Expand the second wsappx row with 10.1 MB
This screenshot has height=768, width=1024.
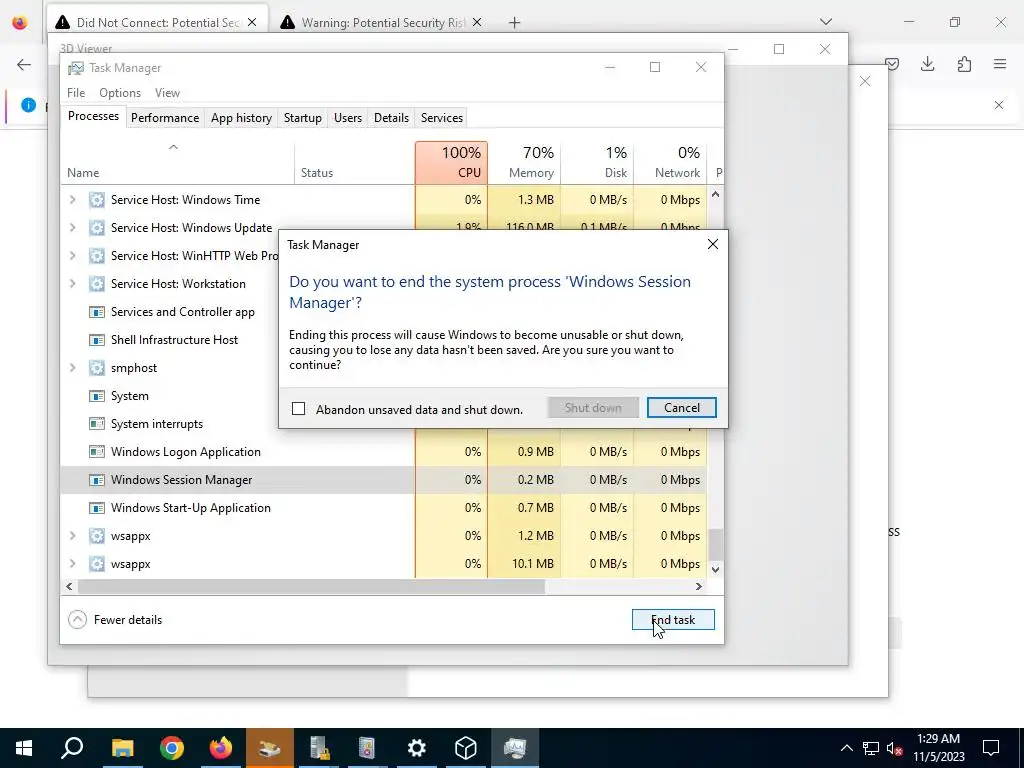click(72, 564)
